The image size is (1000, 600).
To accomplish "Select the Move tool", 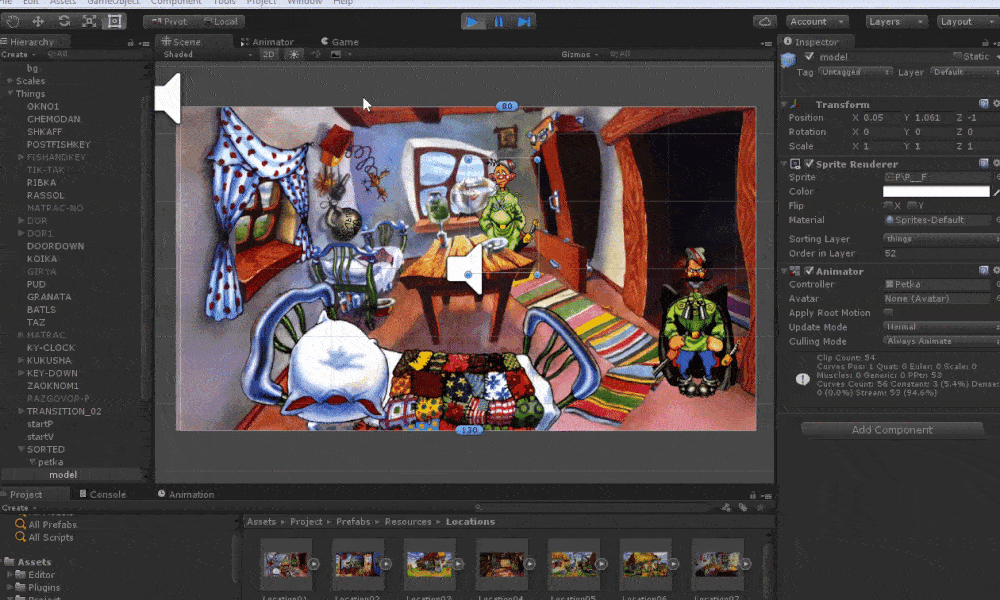I will tap(38, 21).
